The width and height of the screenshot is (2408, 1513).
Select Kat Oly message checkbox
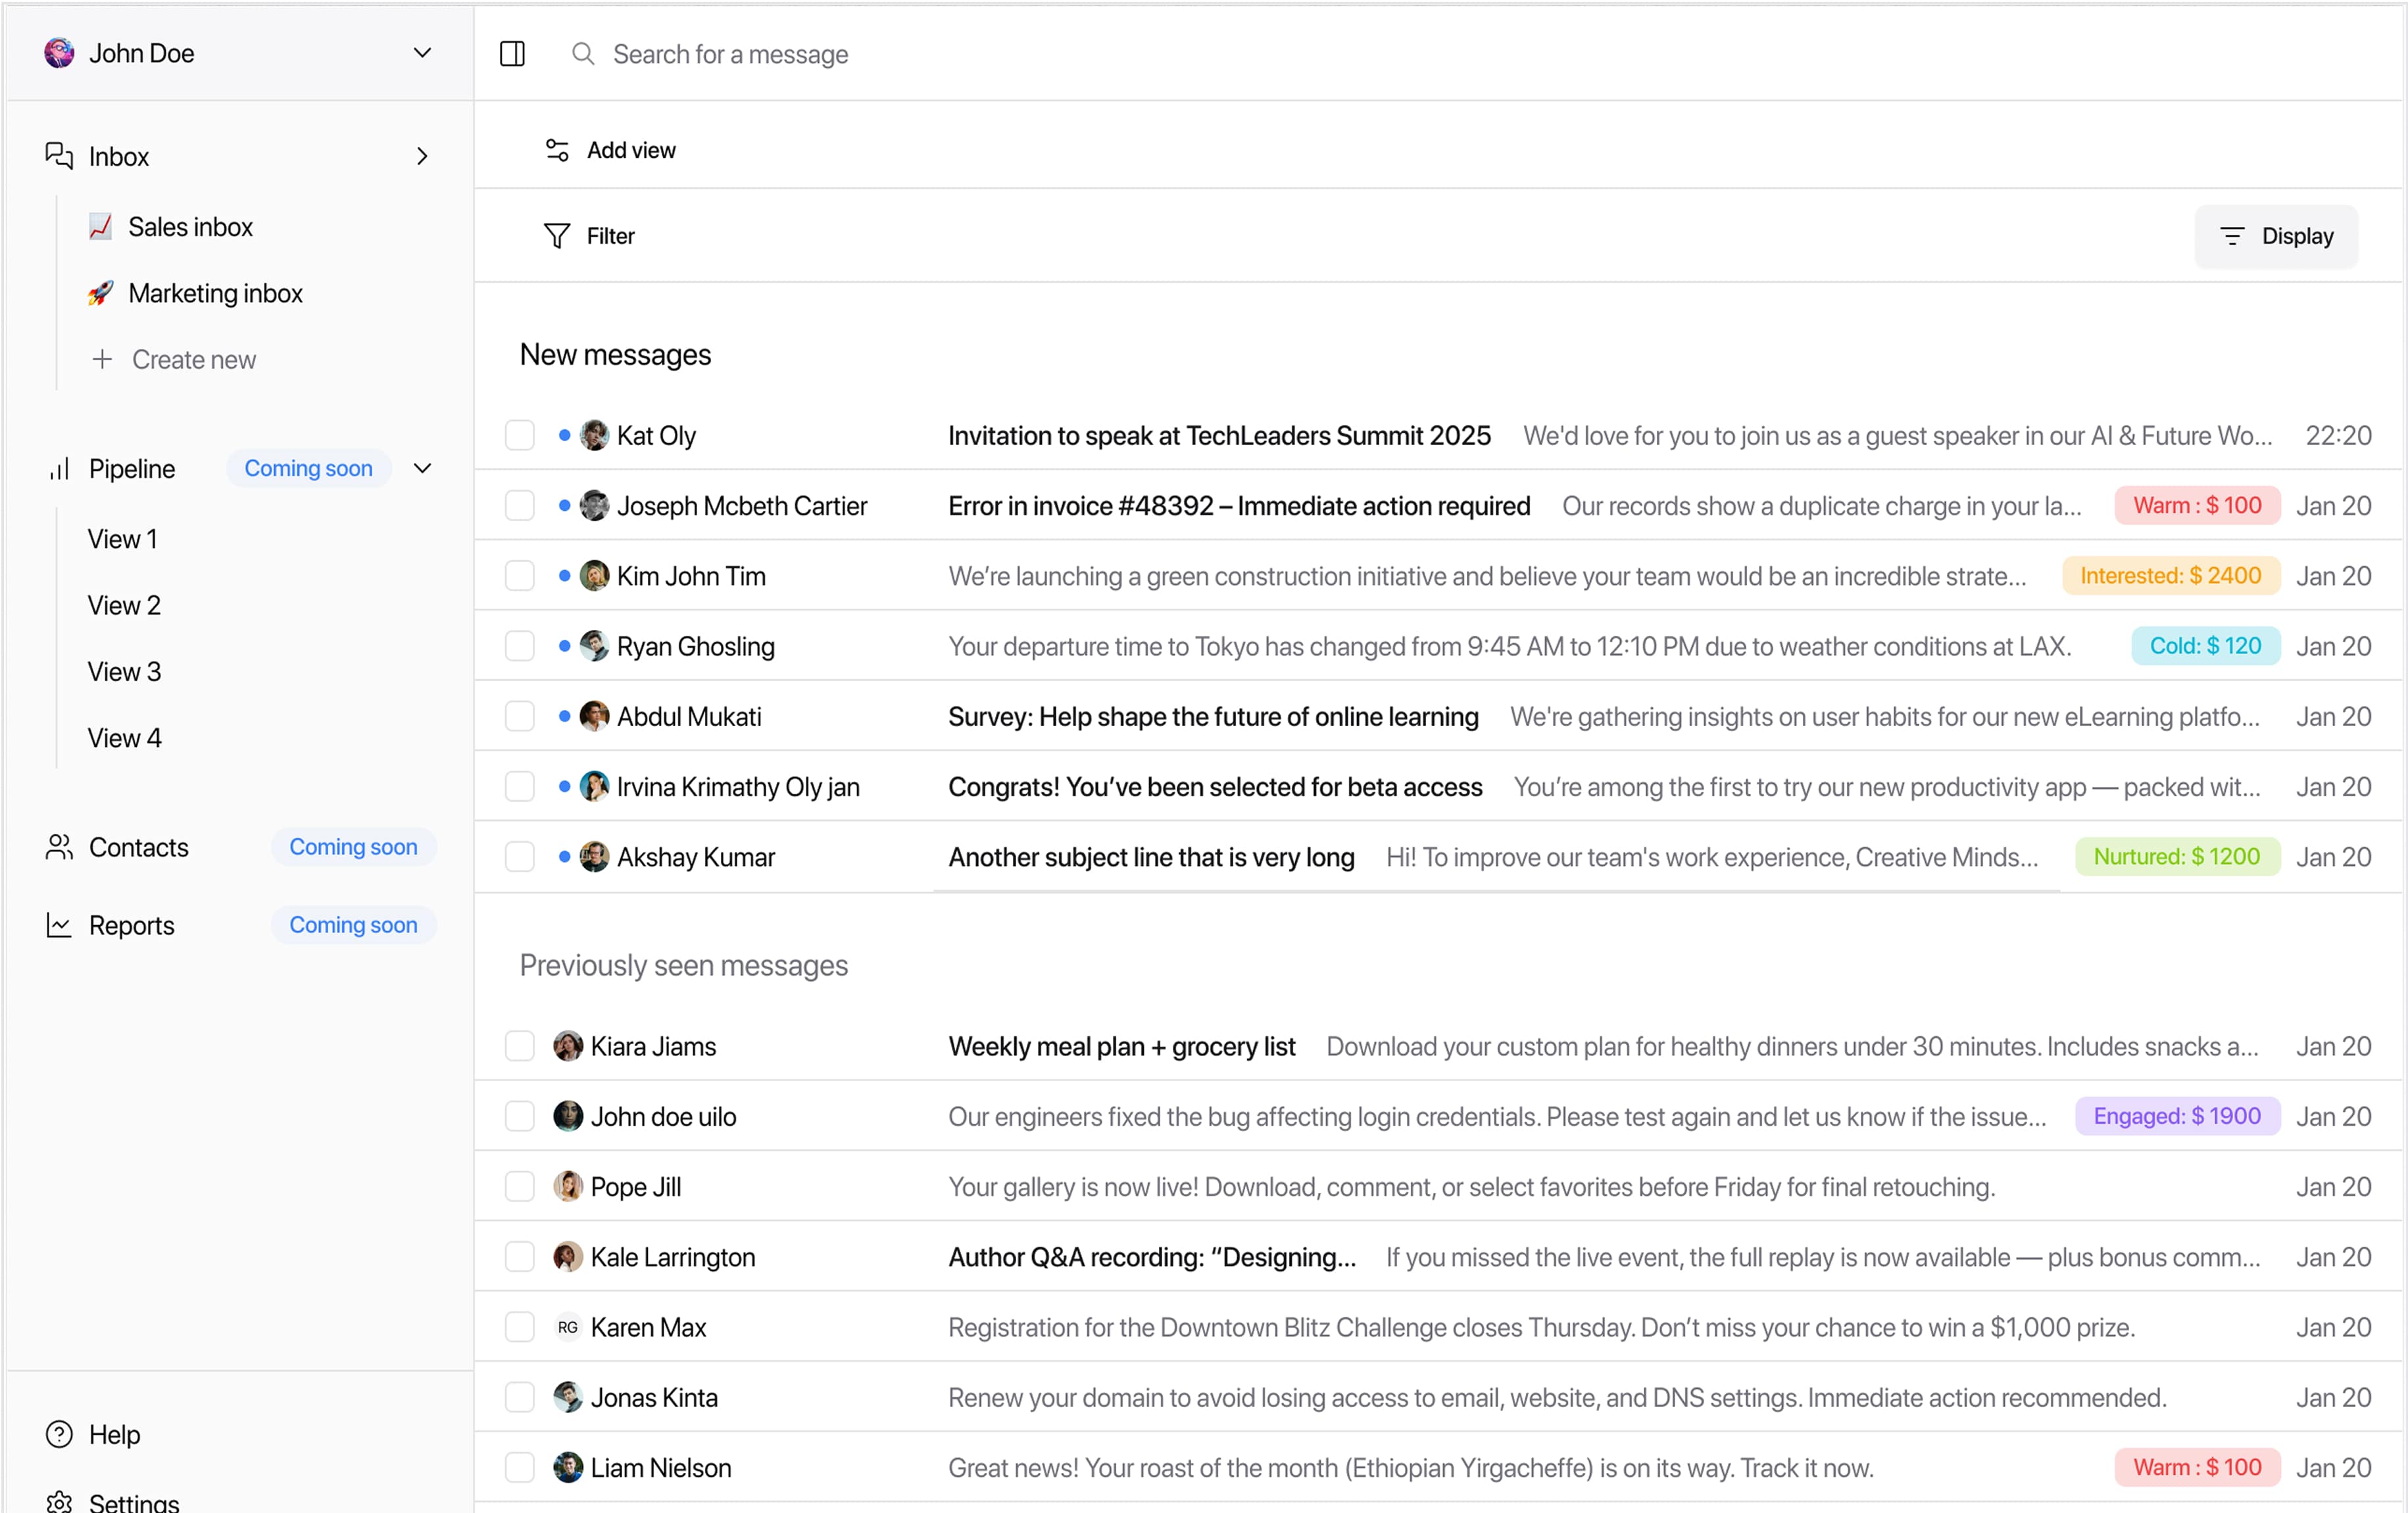[x=519, y=436]
